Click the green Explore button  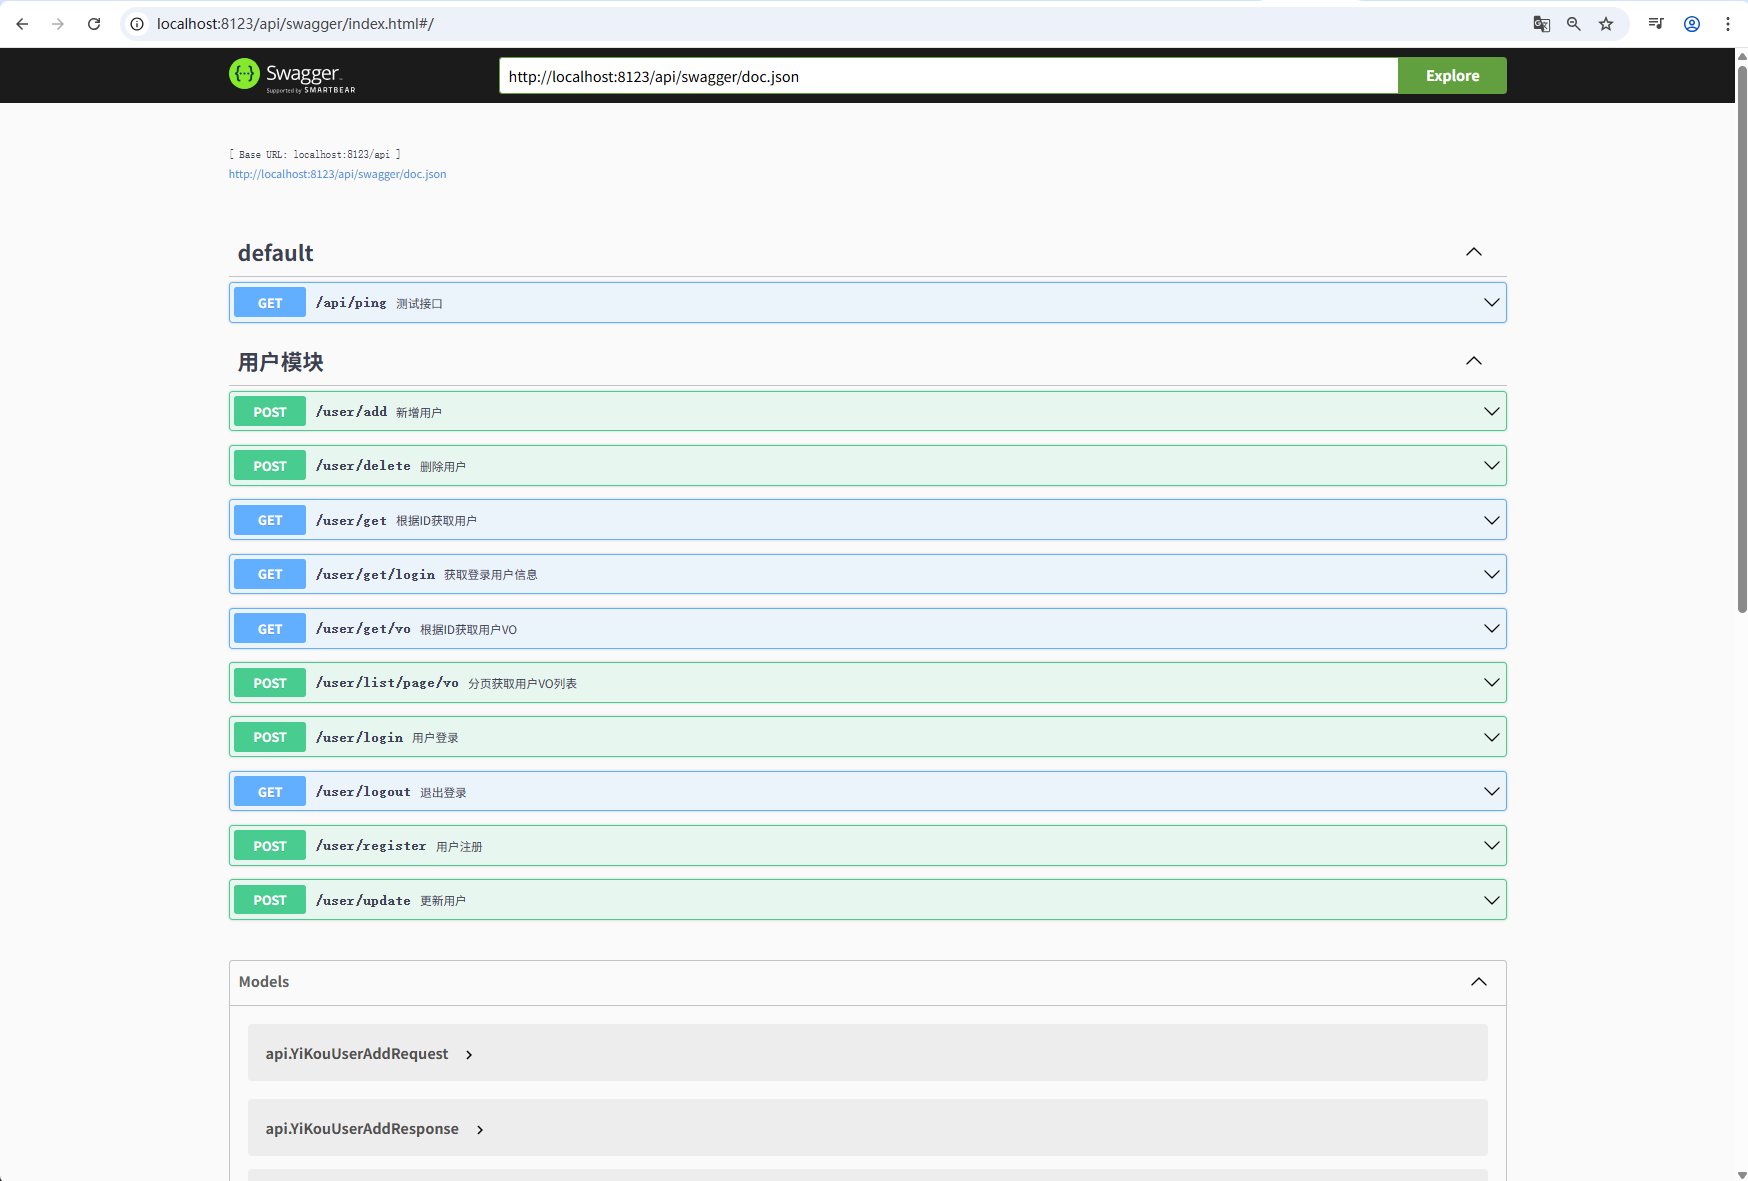(x=1452, y=76)
